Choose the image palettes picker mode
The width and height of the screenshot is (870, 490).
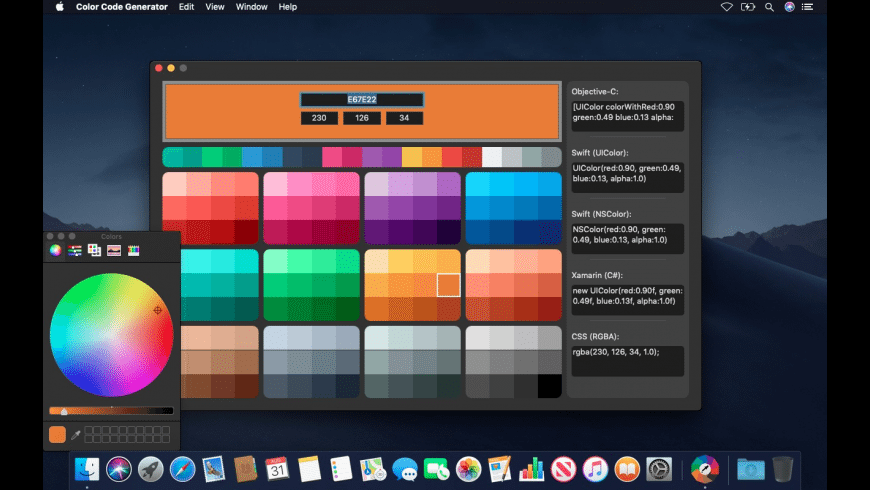click(114, 250)
